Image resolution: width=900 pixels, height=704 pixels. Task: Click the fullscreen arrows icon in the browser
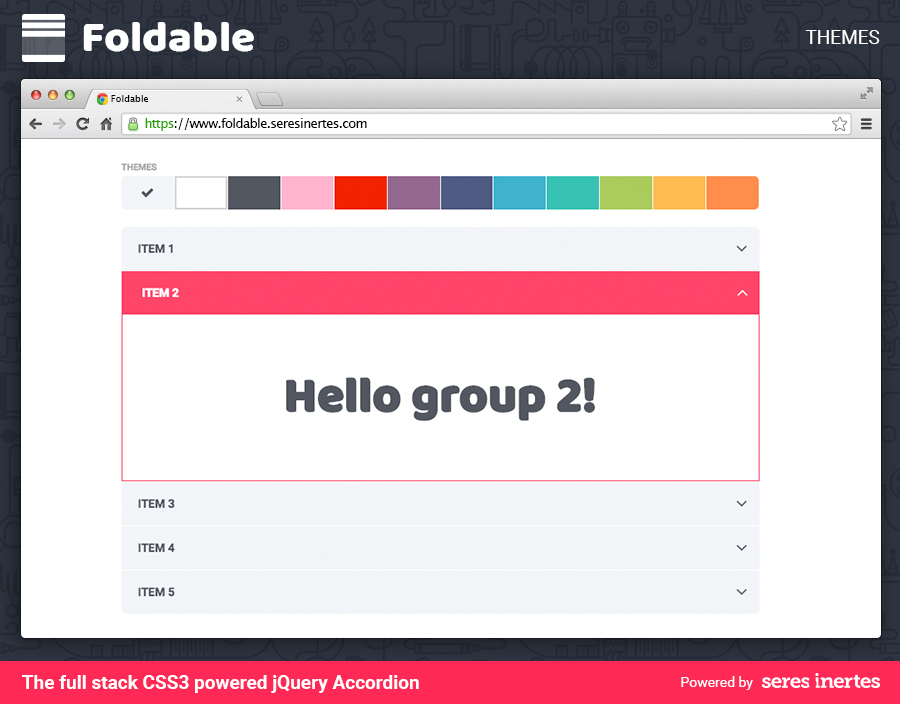[866, 94]
